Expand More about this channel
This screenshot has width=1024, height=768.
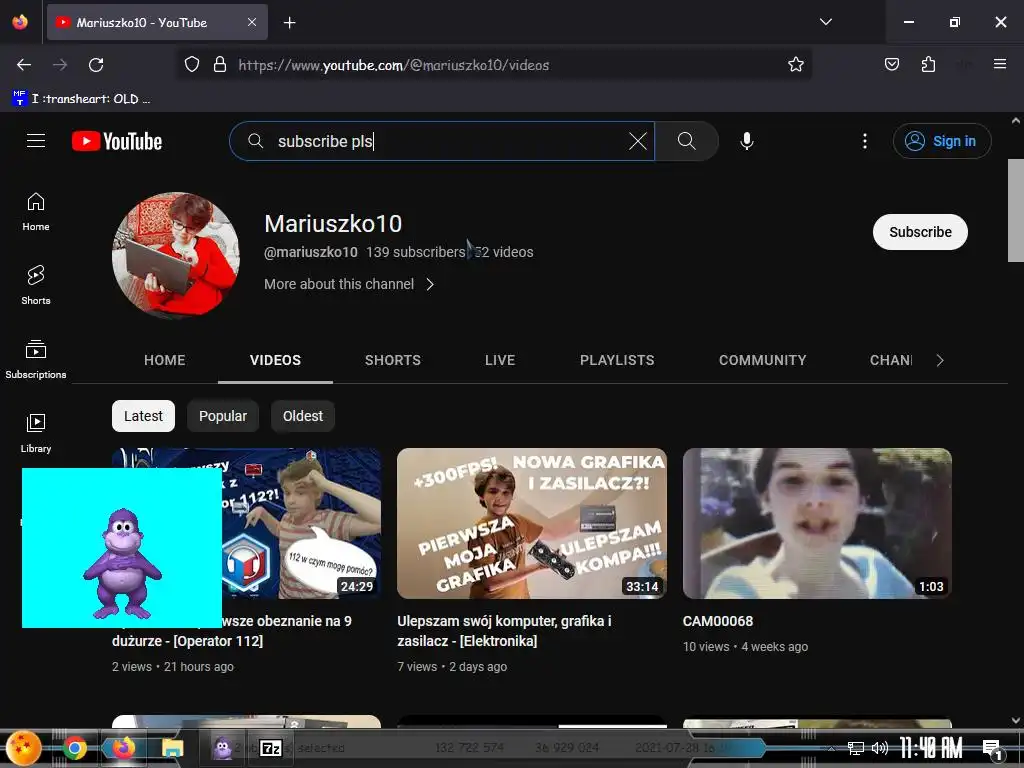(349, 284)
